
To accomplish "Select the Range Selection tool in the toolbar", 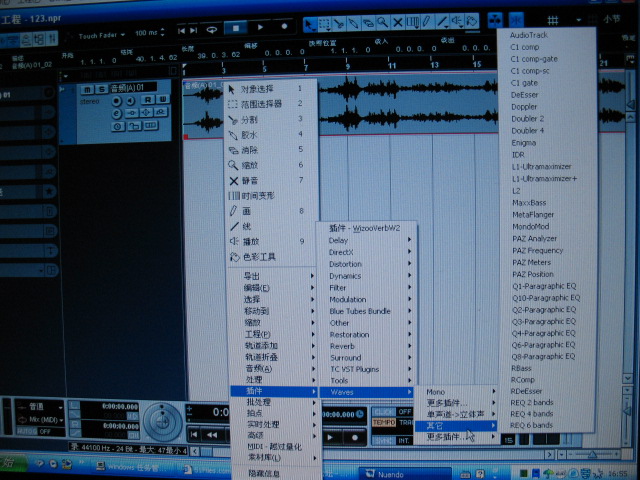I will [324, 24].
